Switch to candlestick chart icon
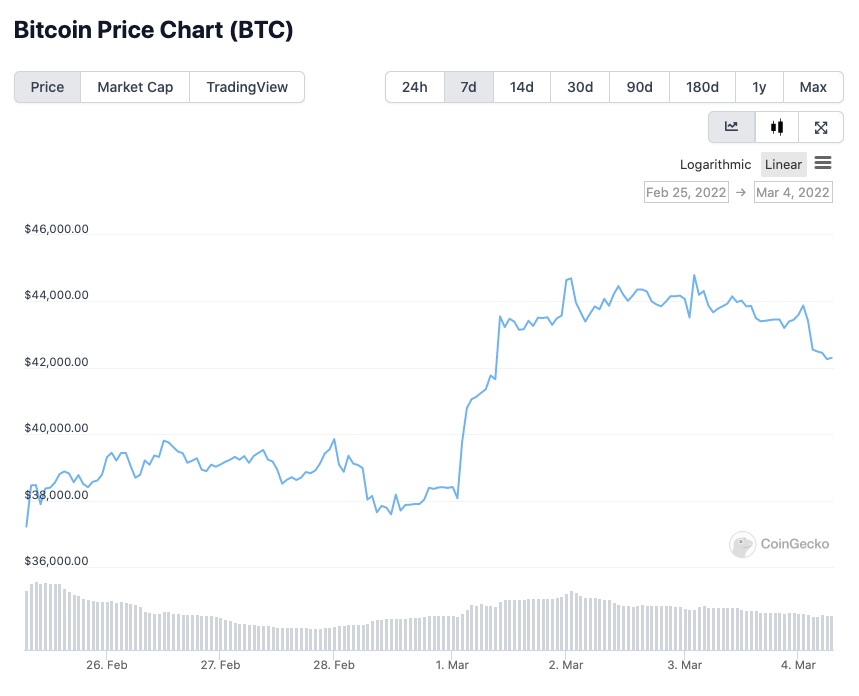The image size is (859, 696). (x=777, y=127)
